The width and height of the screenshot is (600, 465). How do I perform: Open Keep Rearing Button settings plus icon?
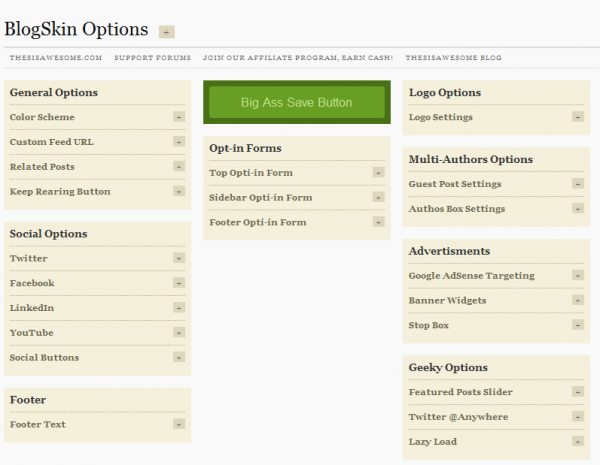pos(179,191)
